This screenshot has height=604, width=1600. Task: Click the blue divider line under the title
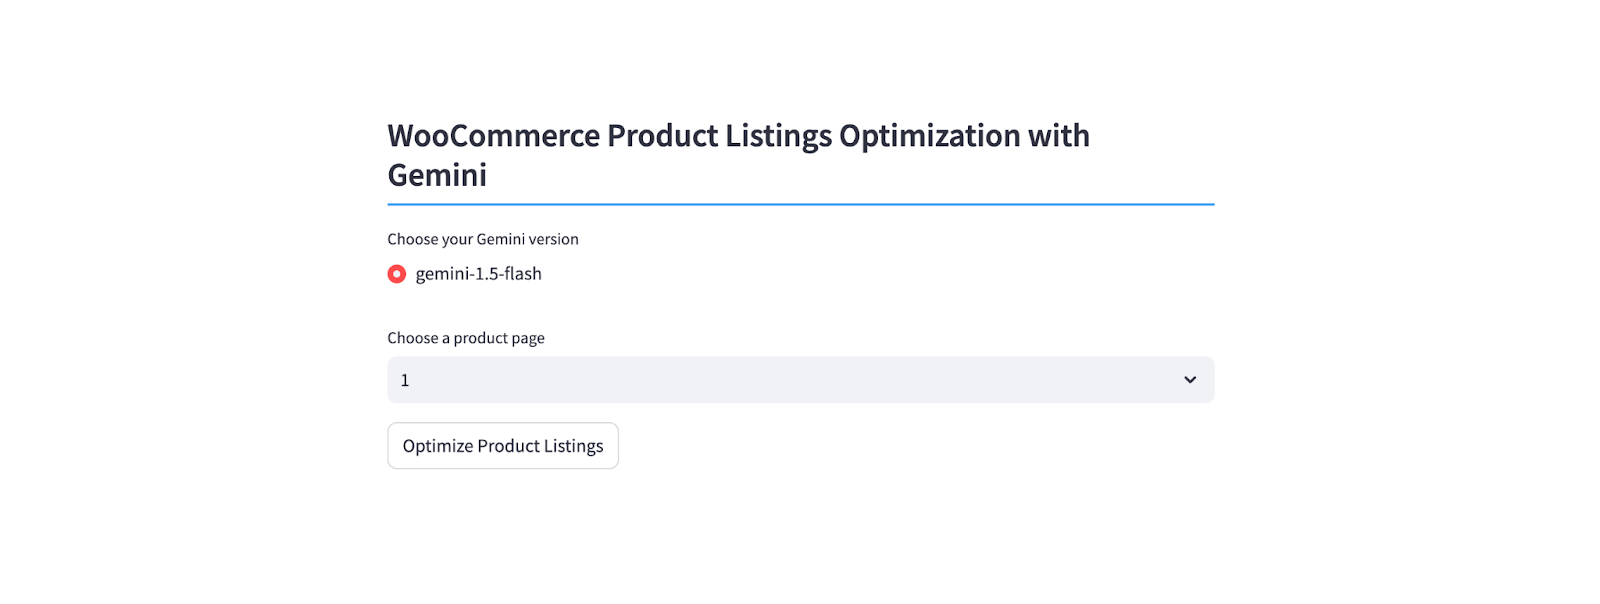(801, 204)
